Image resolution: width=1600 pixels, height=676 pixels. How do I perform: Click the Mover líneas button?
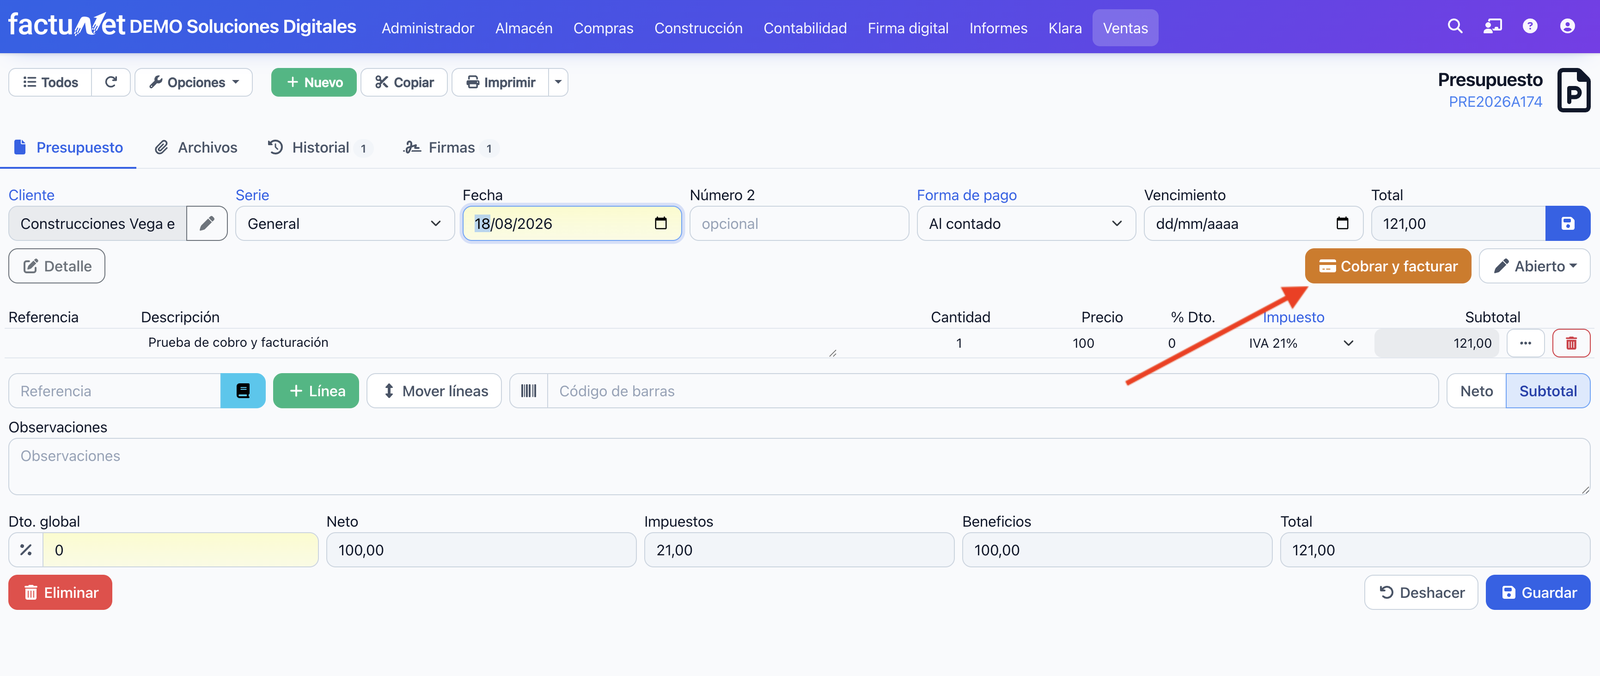(434, 391)
